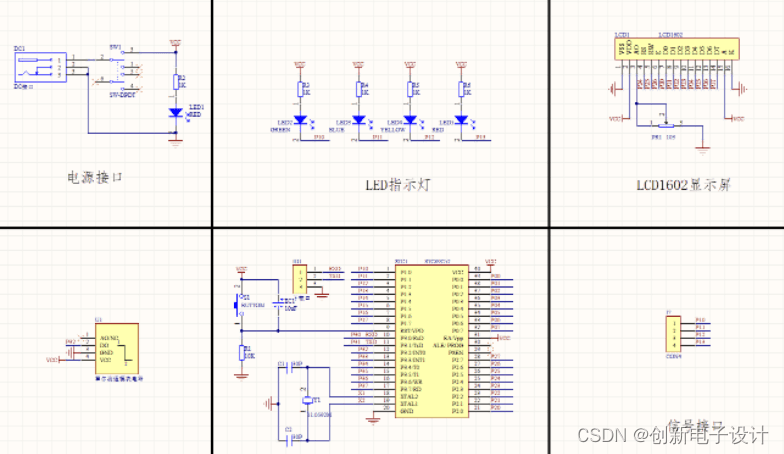Click the YELLOW label under LED4
The height and width of the screenshot is (454, 784).
tap(392, 130)
